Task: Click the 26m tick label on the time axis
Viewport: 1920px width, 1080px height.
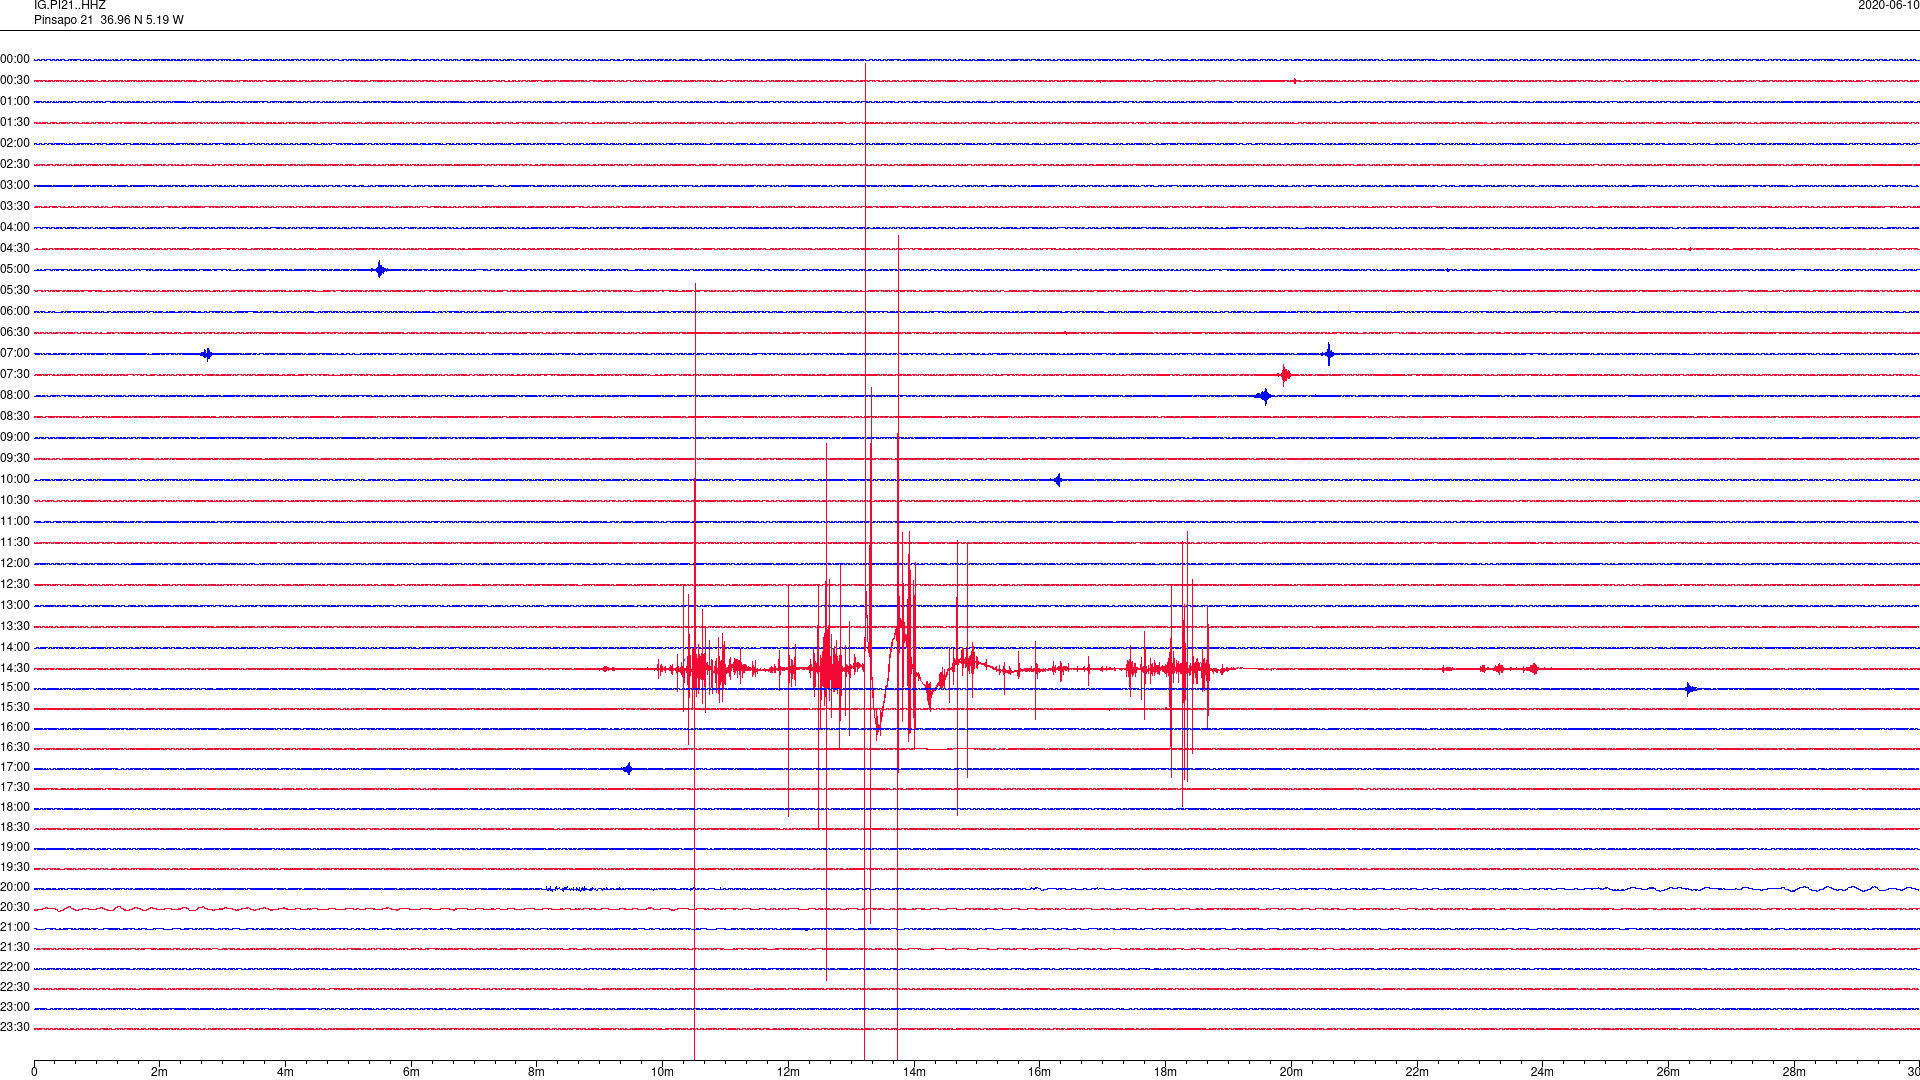Action: click(1668, 1072)
